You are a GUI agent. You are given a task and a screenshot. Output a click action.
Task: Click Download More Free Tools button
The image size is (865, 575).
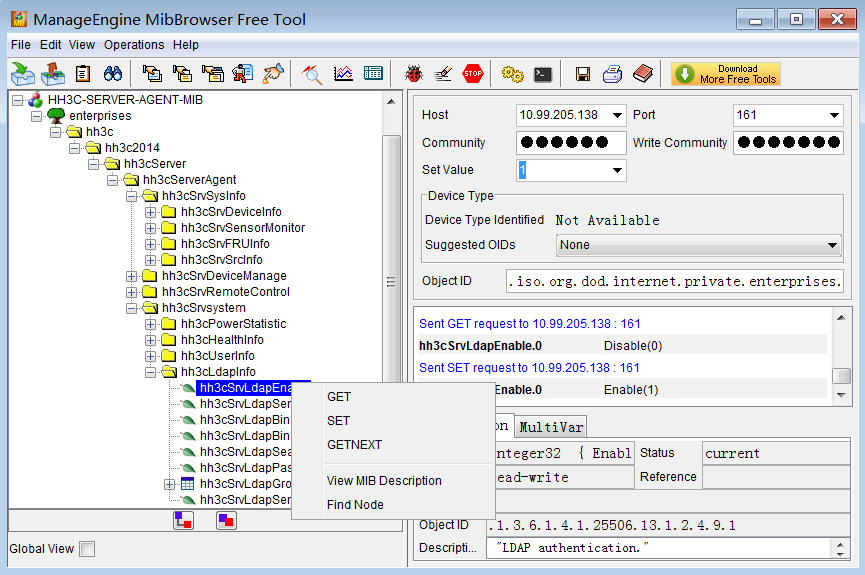[x=726, y=74]
